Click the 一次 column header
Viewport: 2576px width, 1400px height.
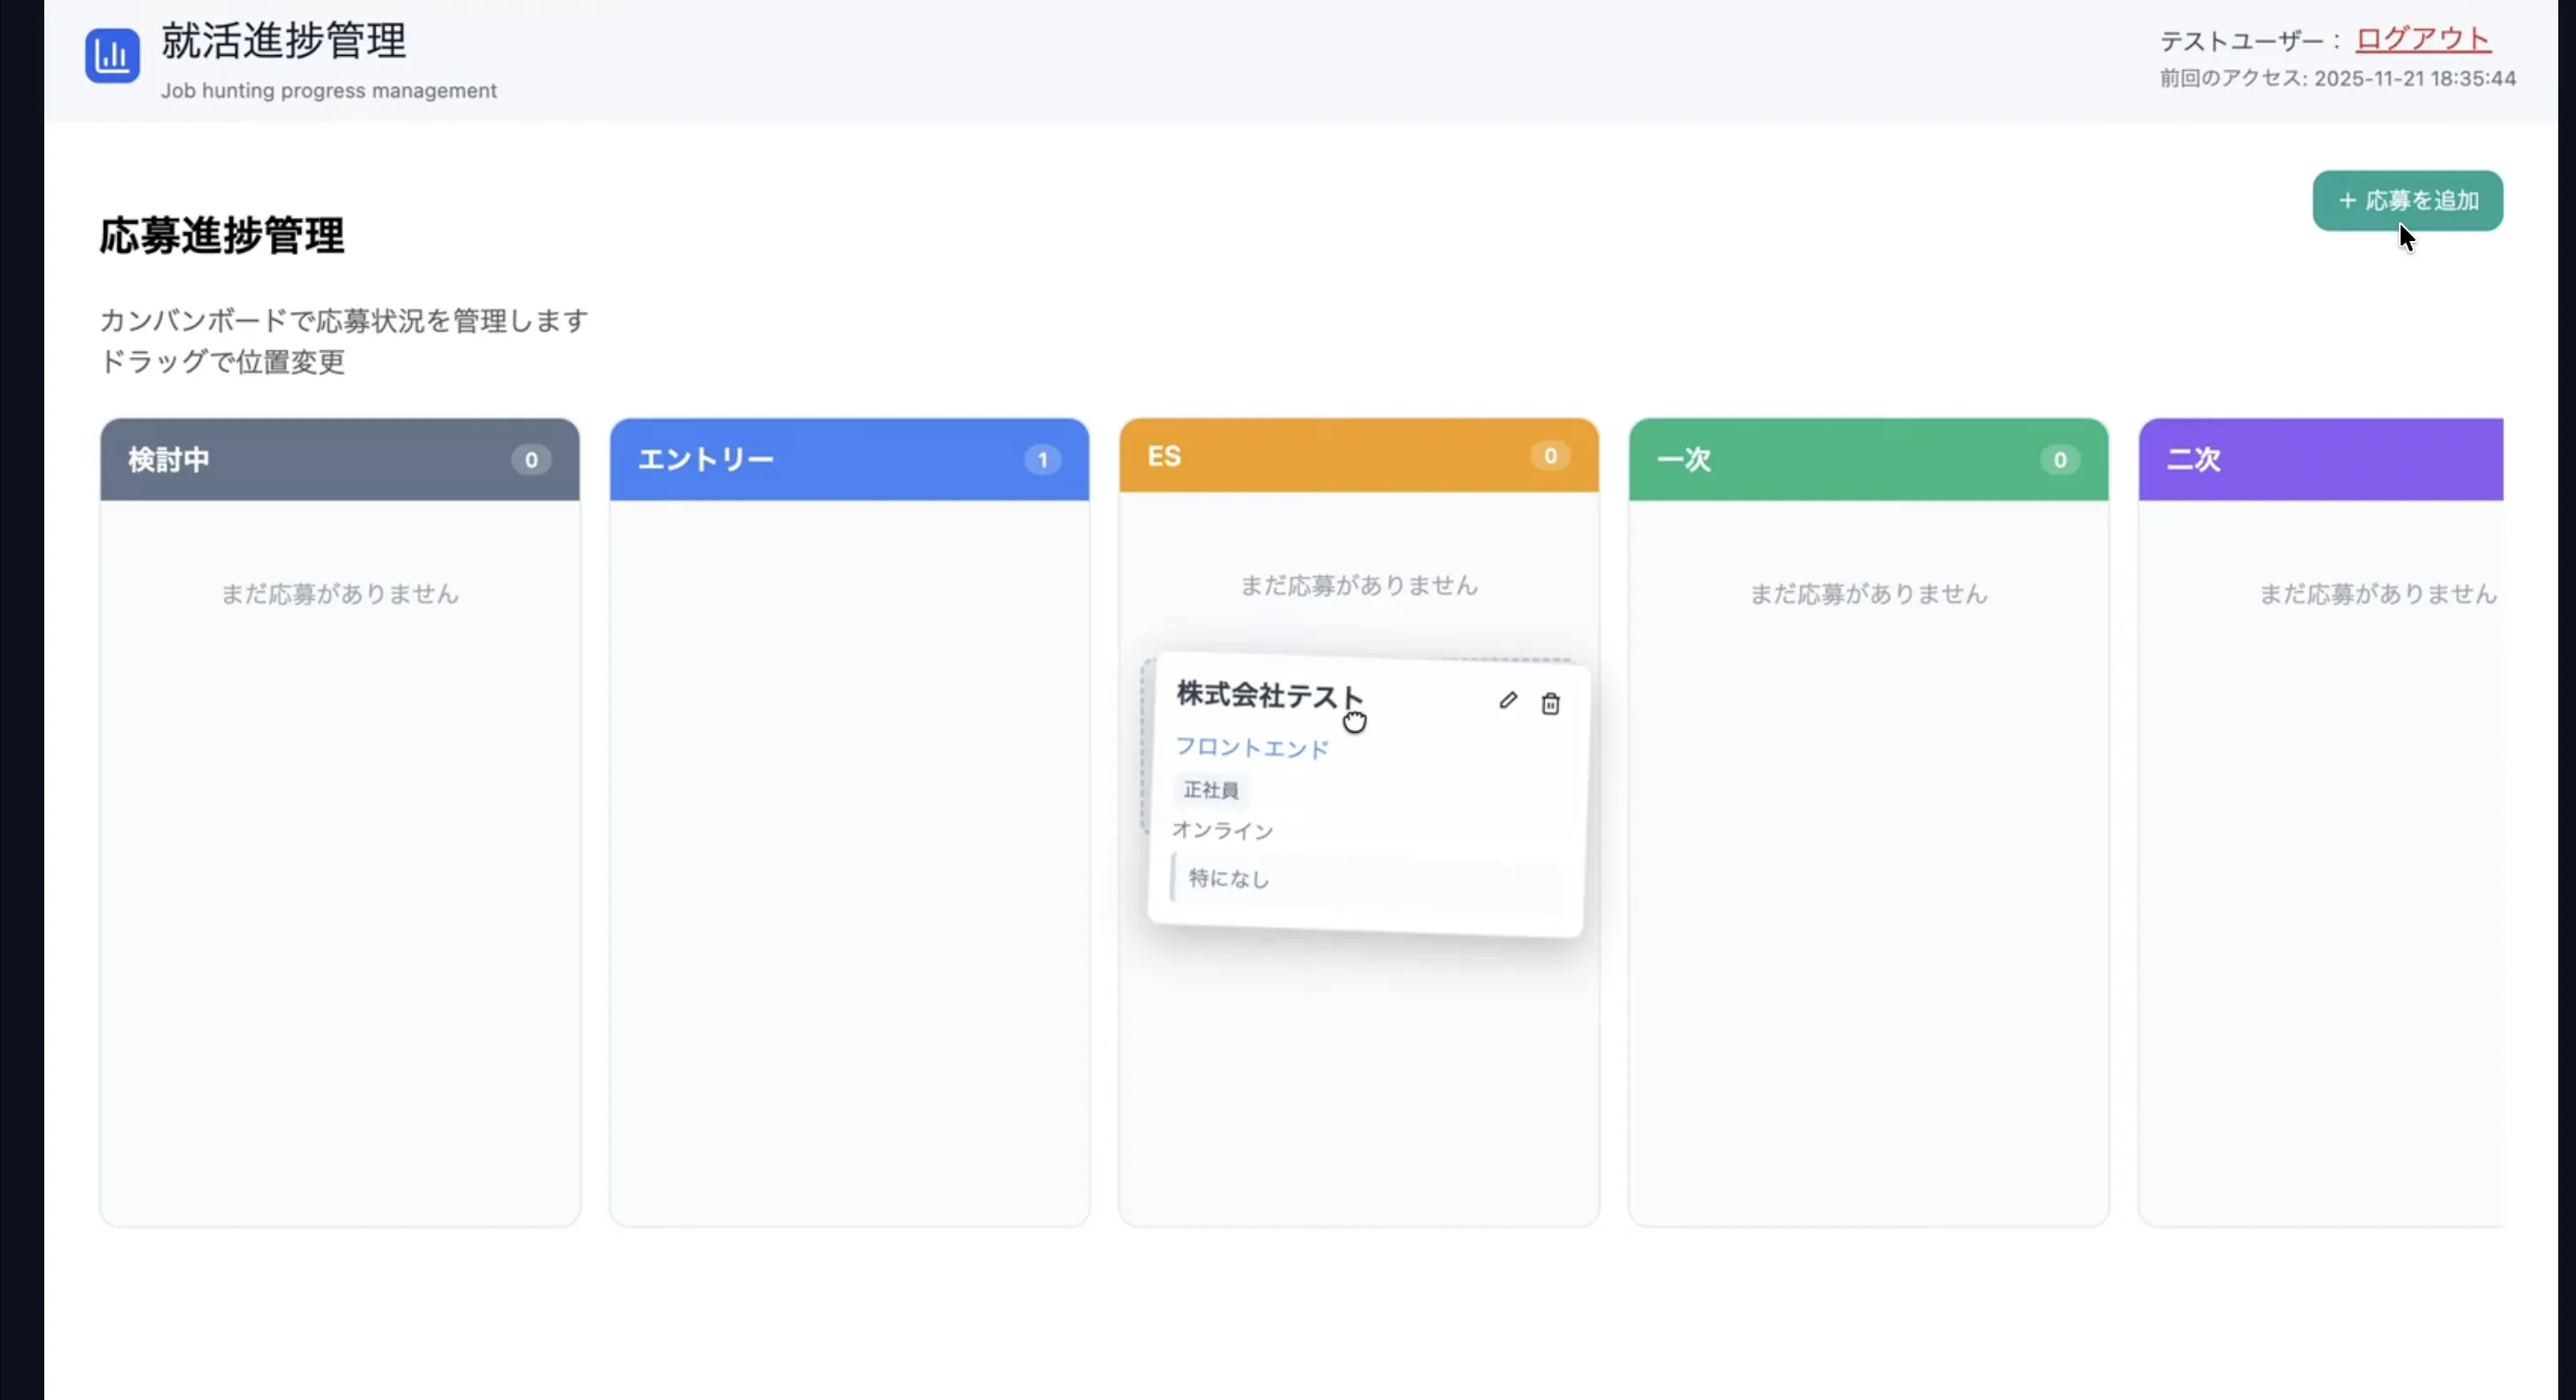click(1684, 460)
